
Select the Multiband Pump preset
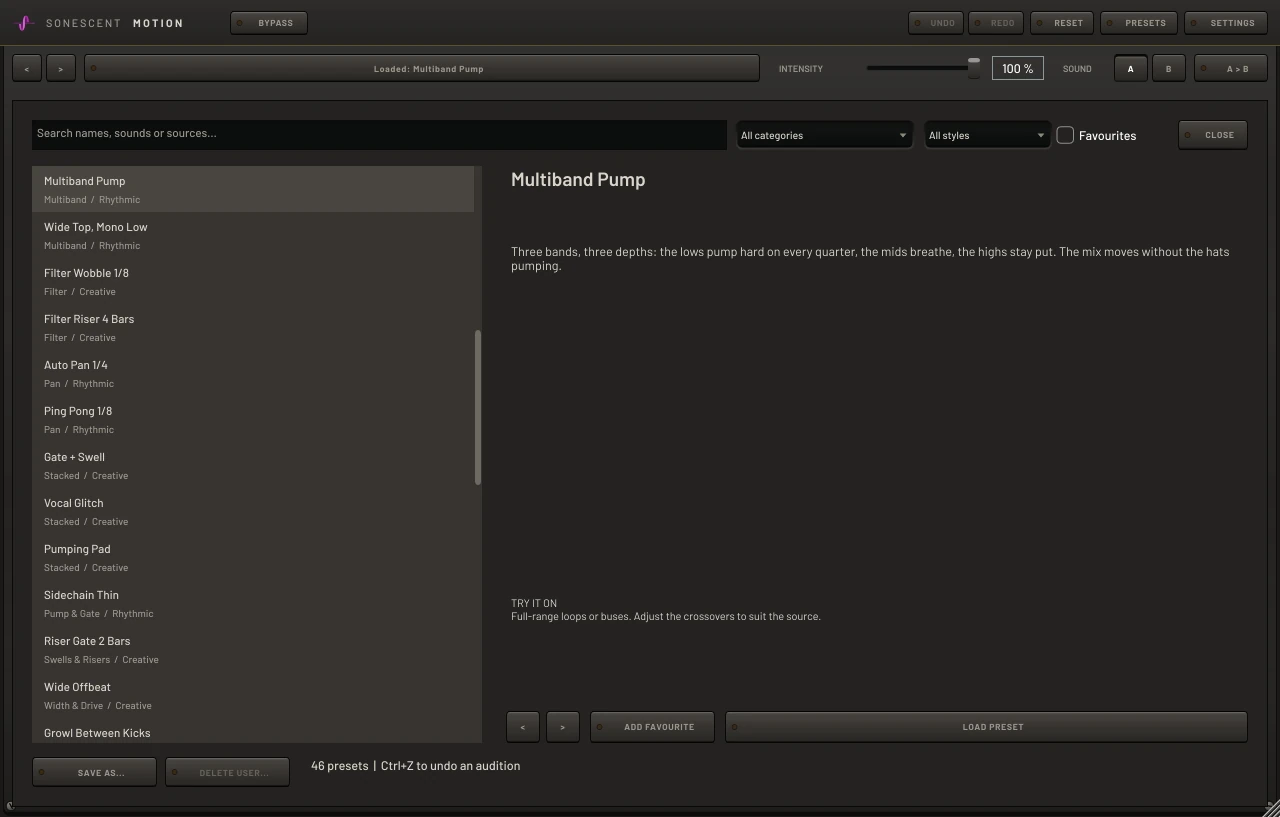(253, 189)
